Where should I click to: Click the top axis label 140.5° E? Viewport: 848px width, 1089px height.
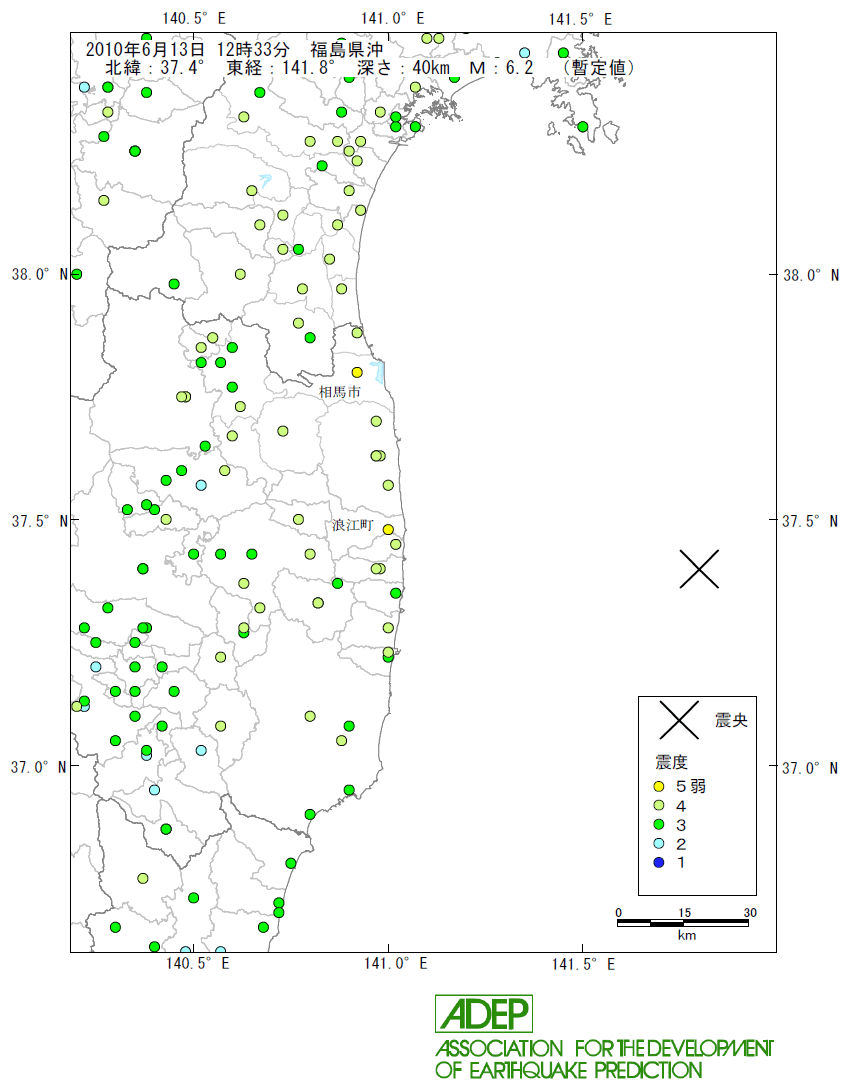coord(194,19)
